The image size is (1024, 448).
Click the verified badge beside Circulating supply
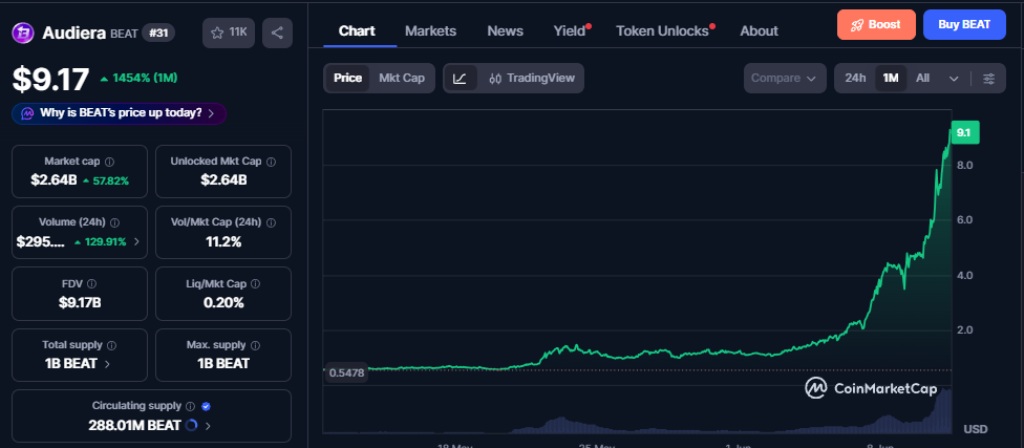pos(206,406)
